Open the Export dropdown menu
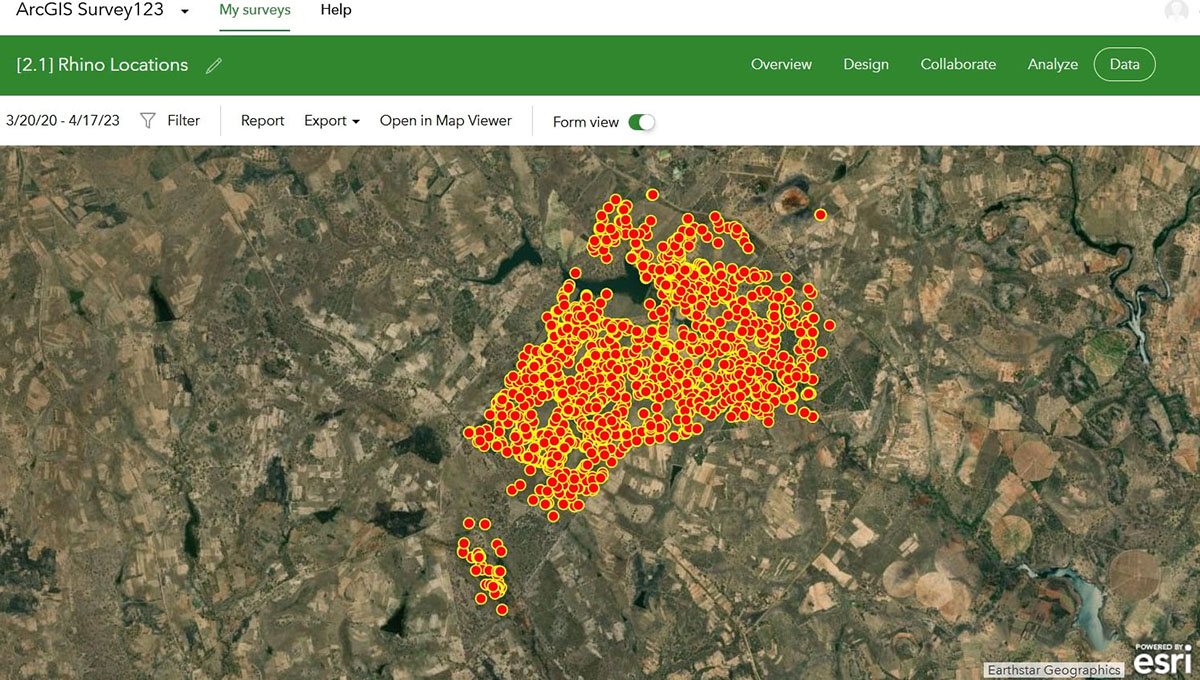Image resolution: width=1200 pixels, height=680 pixels. click(x=332, y=121)
